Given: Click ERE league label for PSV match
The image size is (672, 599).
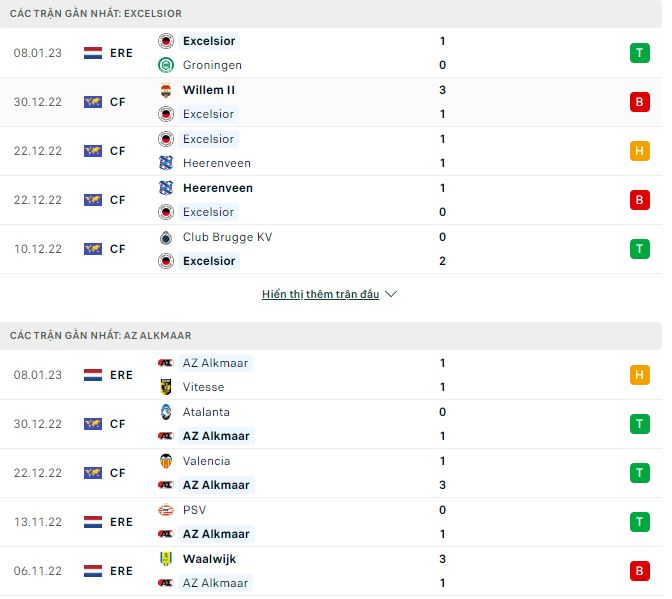Looking at the screenshot, I should pos(122,522).
